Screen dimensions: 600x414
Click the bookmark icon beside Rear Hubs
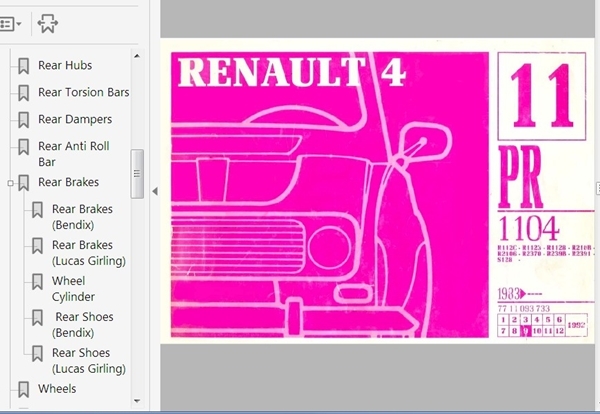[24, 66]
